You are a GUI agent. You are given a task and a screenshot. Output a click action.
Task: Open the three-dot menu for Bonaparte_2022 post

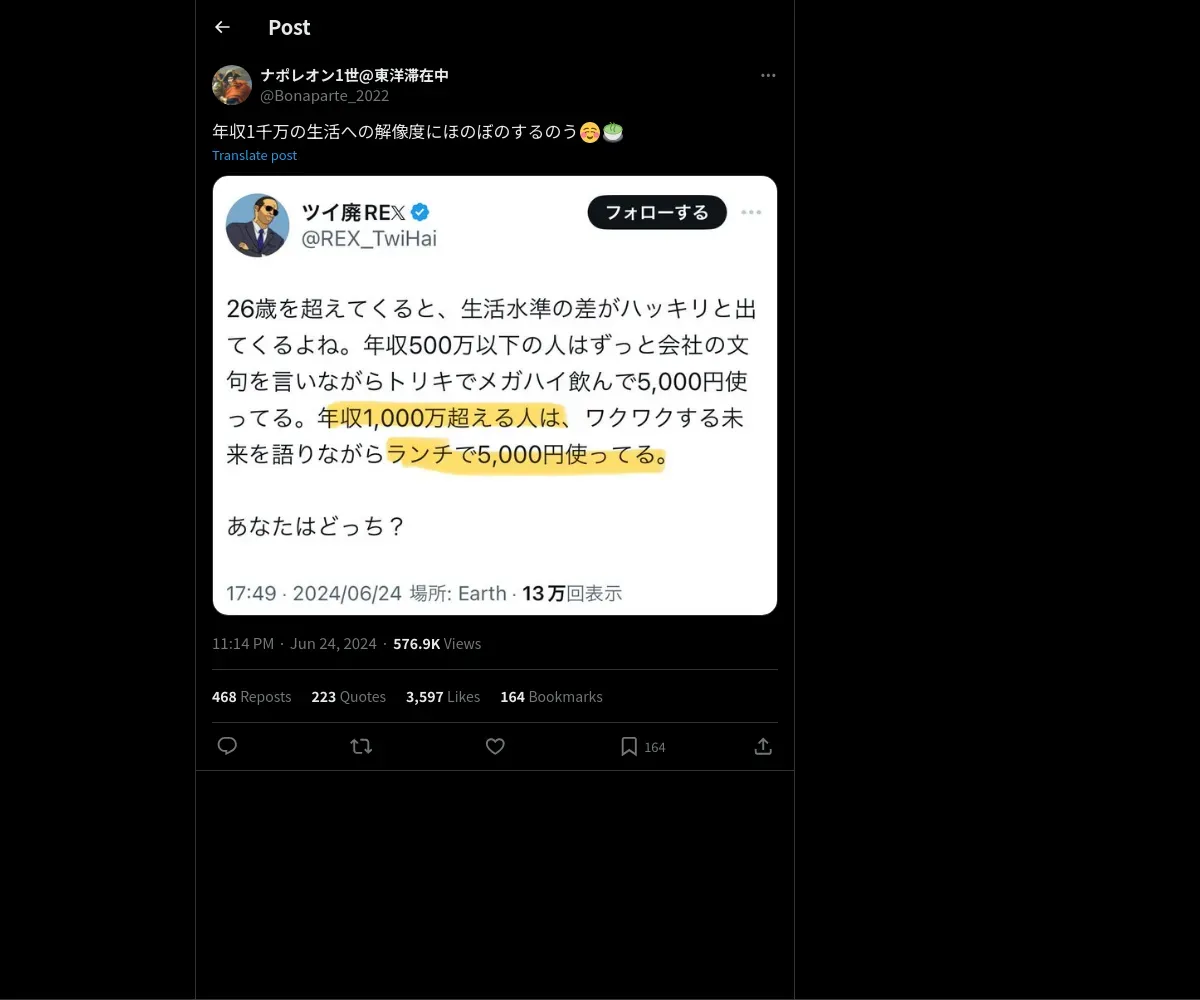point(768,75)
